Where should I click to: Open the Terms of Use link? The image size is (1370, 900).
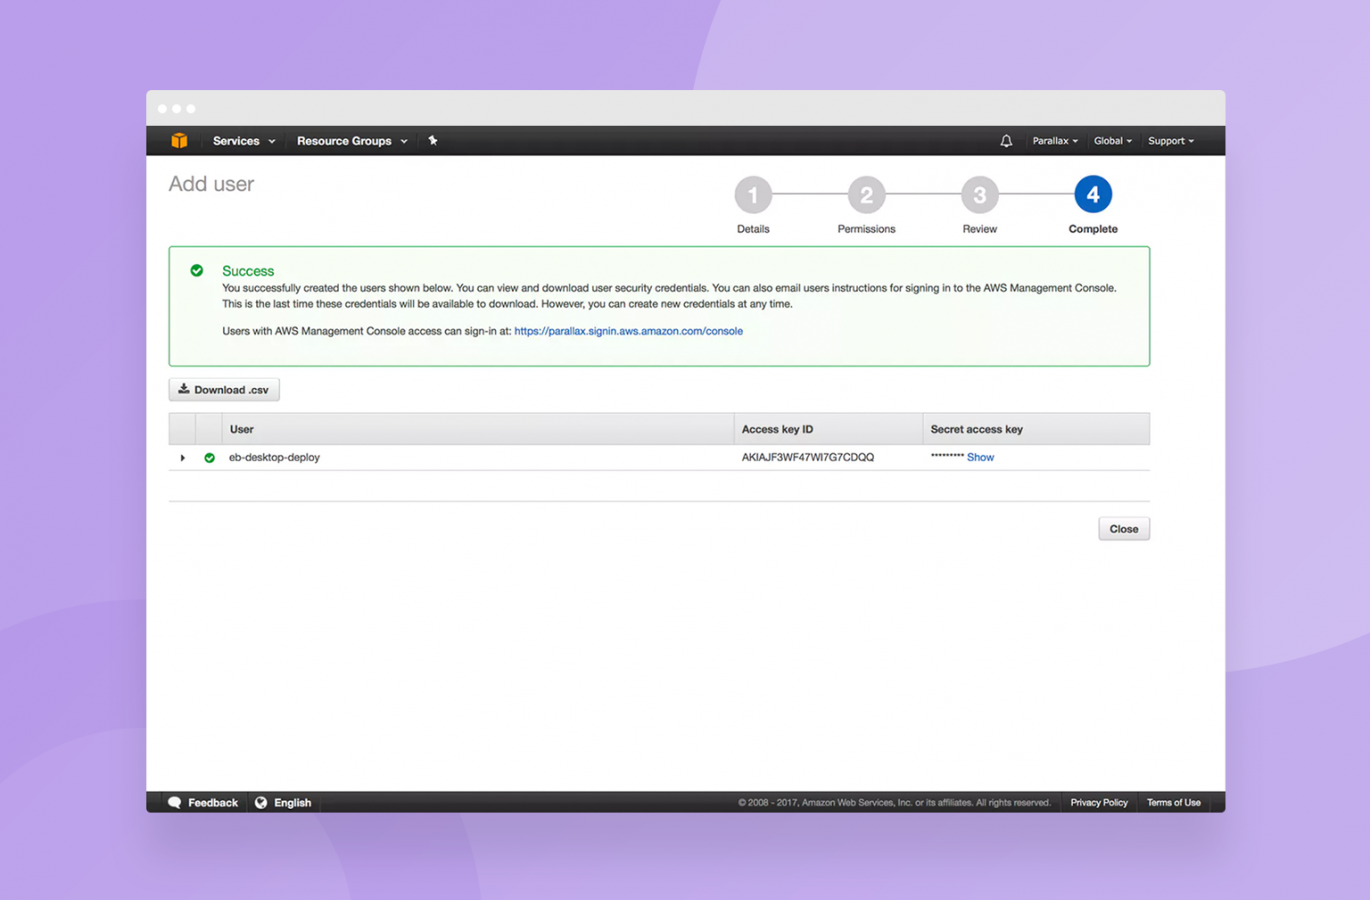[1173, 803]
